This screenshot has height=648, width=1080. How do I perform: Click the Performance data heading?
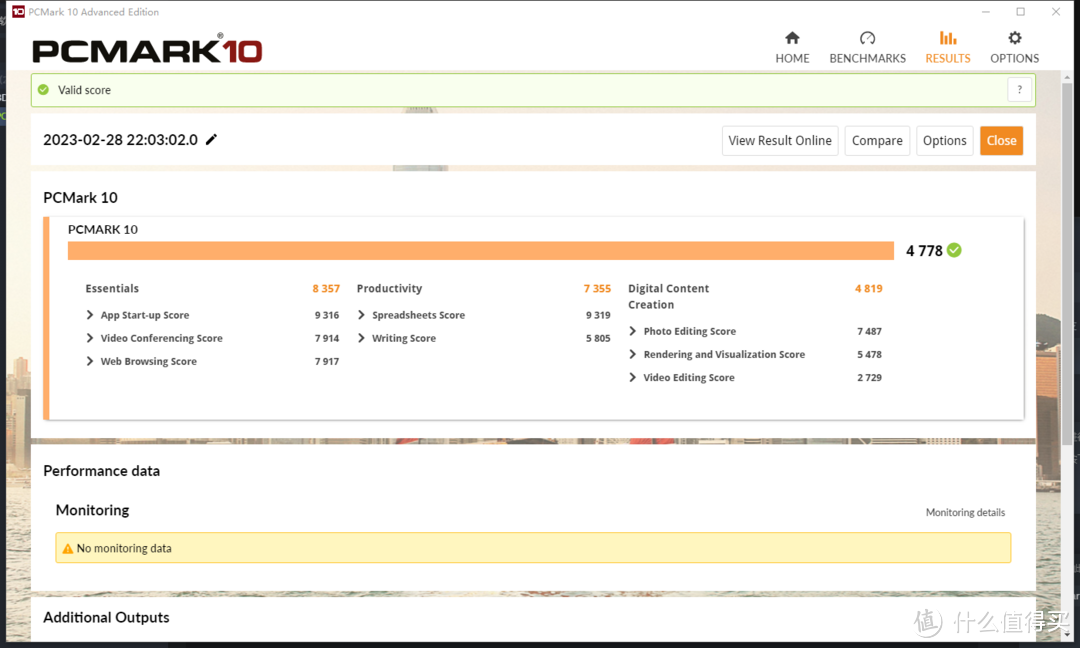(x=101, y=471)
